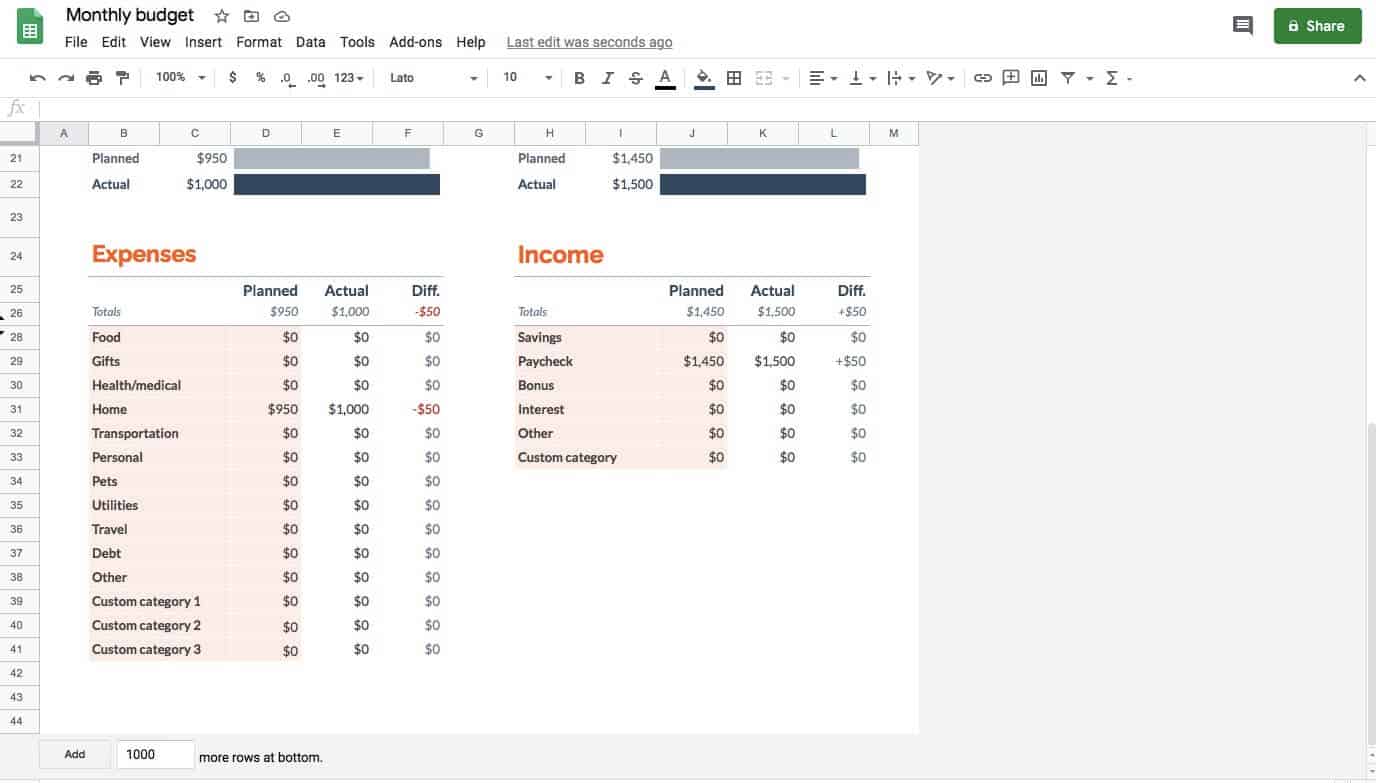The height and width of the screenshot is (783, 1376).
Task: Add a comment with the toolbar comment icon
Action: coord(1011,78)
